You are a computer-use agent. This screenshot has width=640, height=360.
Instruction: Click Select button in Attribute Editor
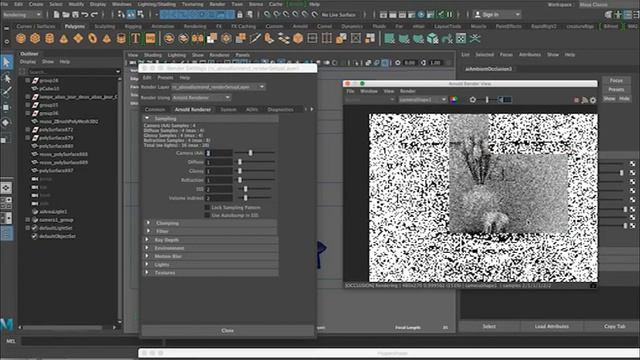coord(489,326)
